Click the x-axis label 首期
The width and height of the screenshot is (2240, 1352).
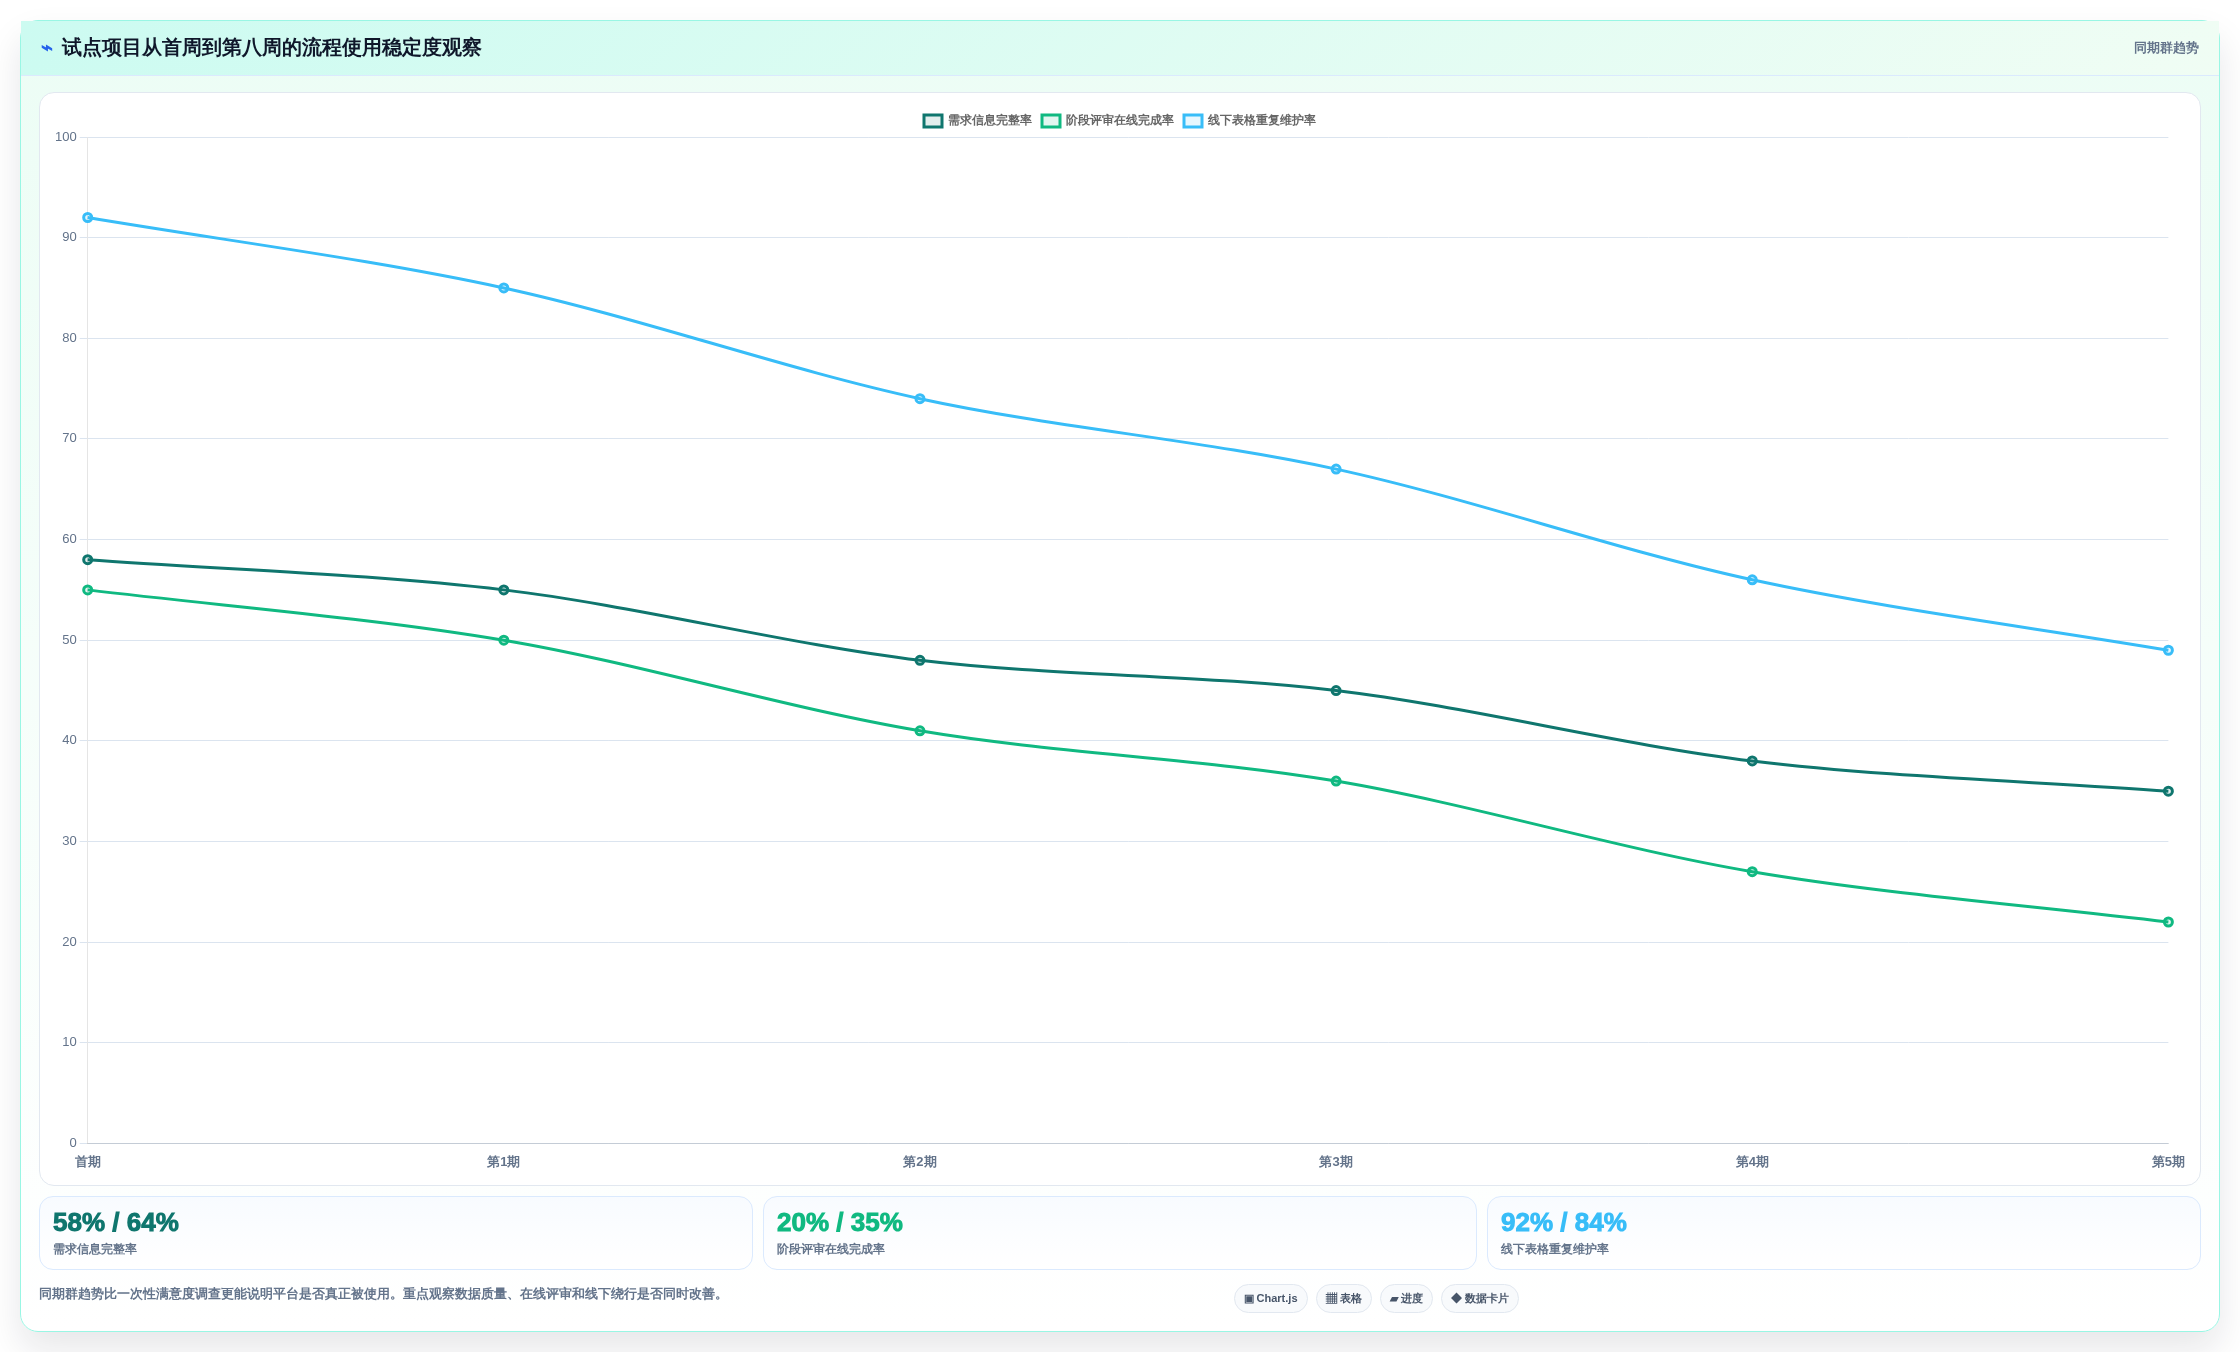point(88,1162)
